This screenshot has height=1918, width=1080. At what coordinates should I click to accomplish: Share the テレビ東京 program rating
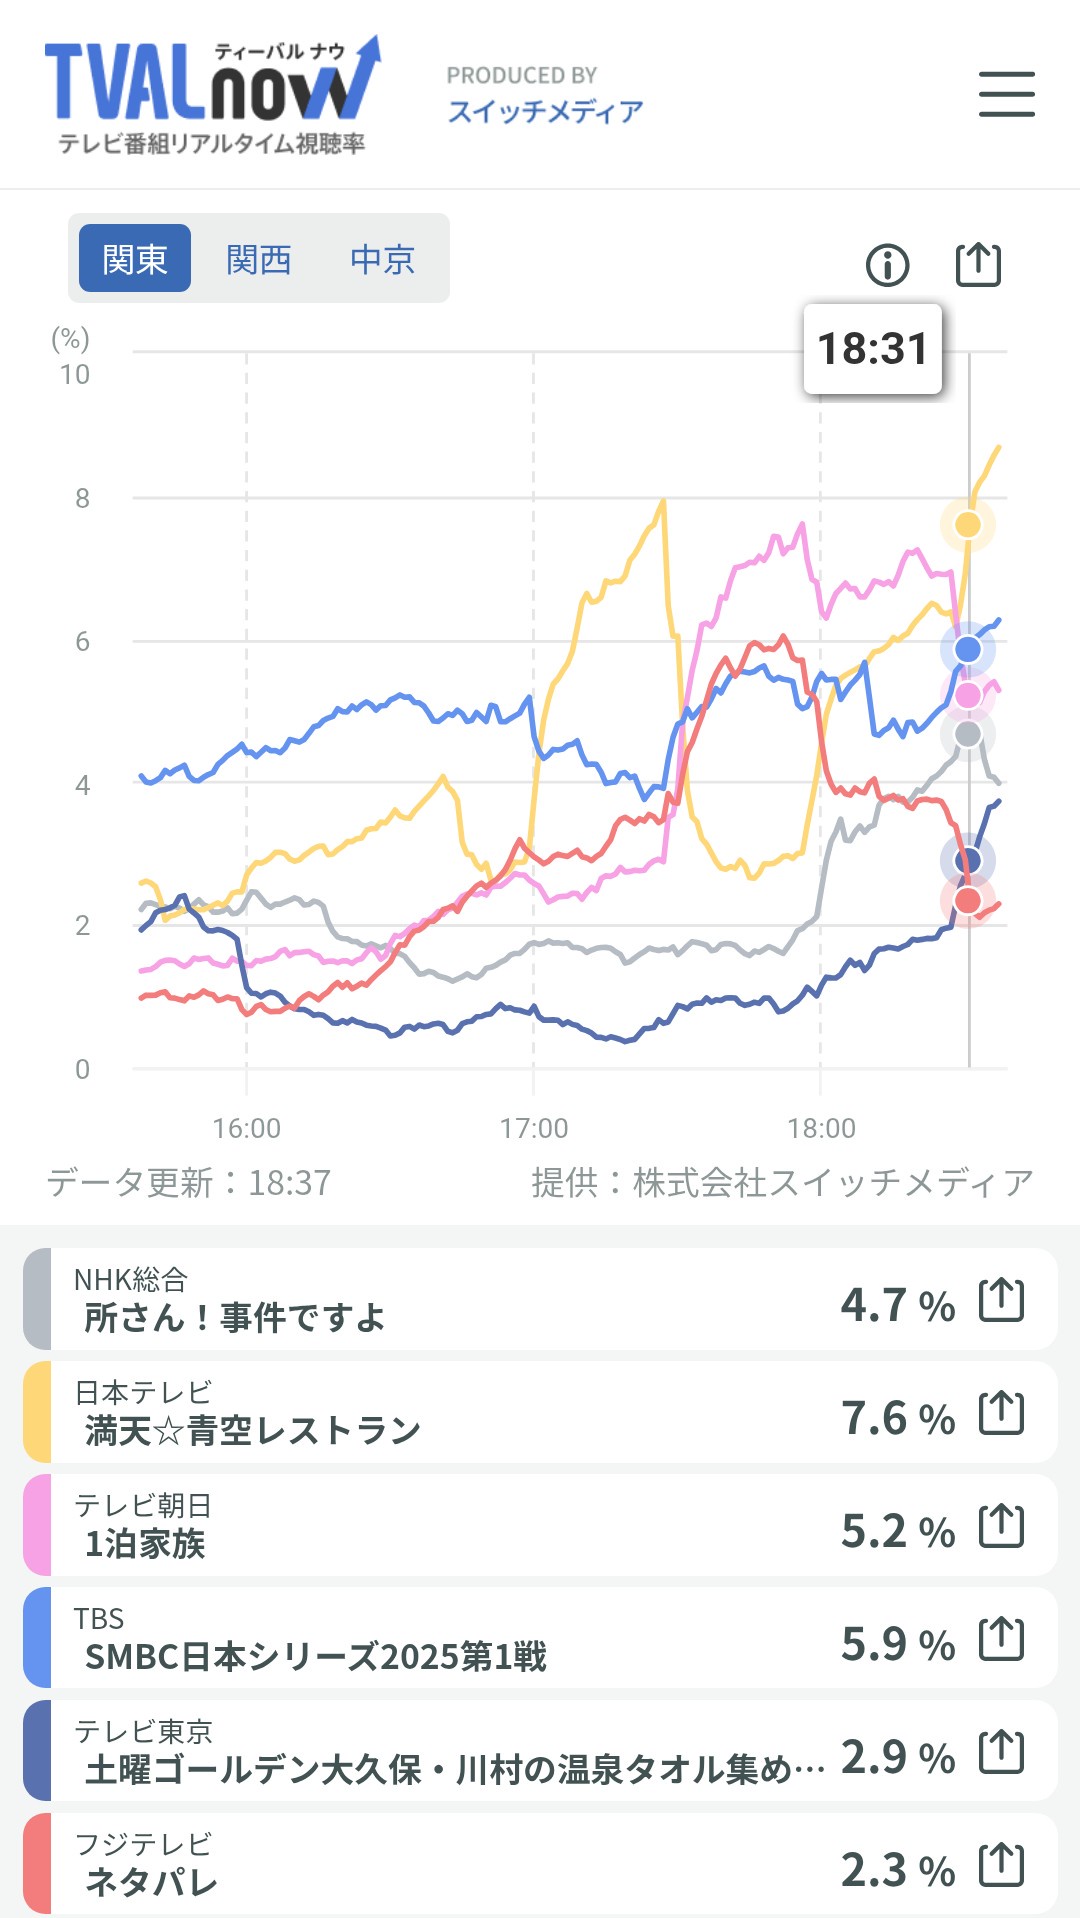click(1001, 1752)
